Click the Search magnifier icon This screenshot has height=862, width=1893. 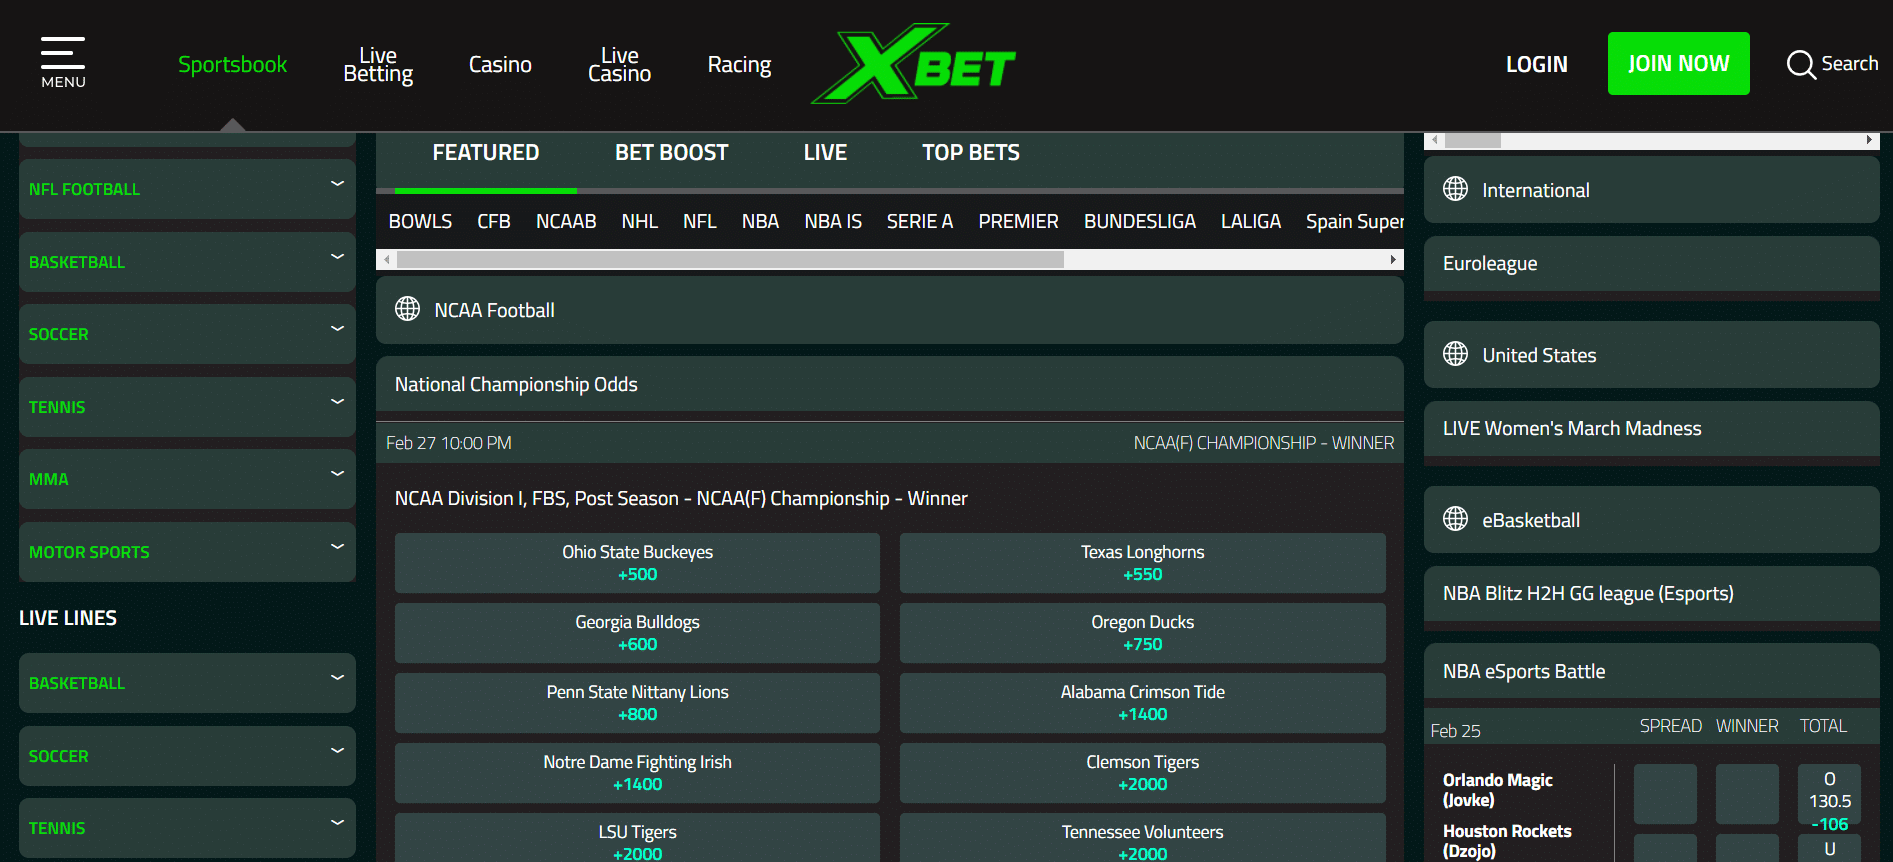tap(1801, 64)
